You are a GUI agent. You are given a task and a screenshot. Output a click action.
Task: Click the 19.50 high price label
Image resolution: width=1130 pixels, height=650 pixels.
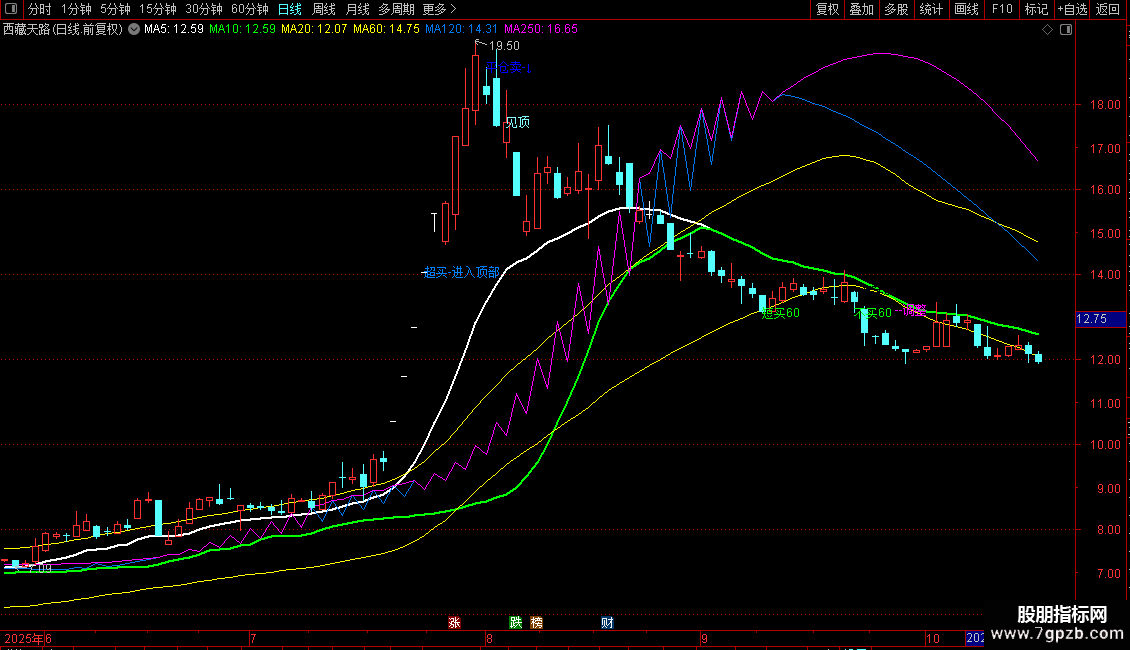coord(504,46)
